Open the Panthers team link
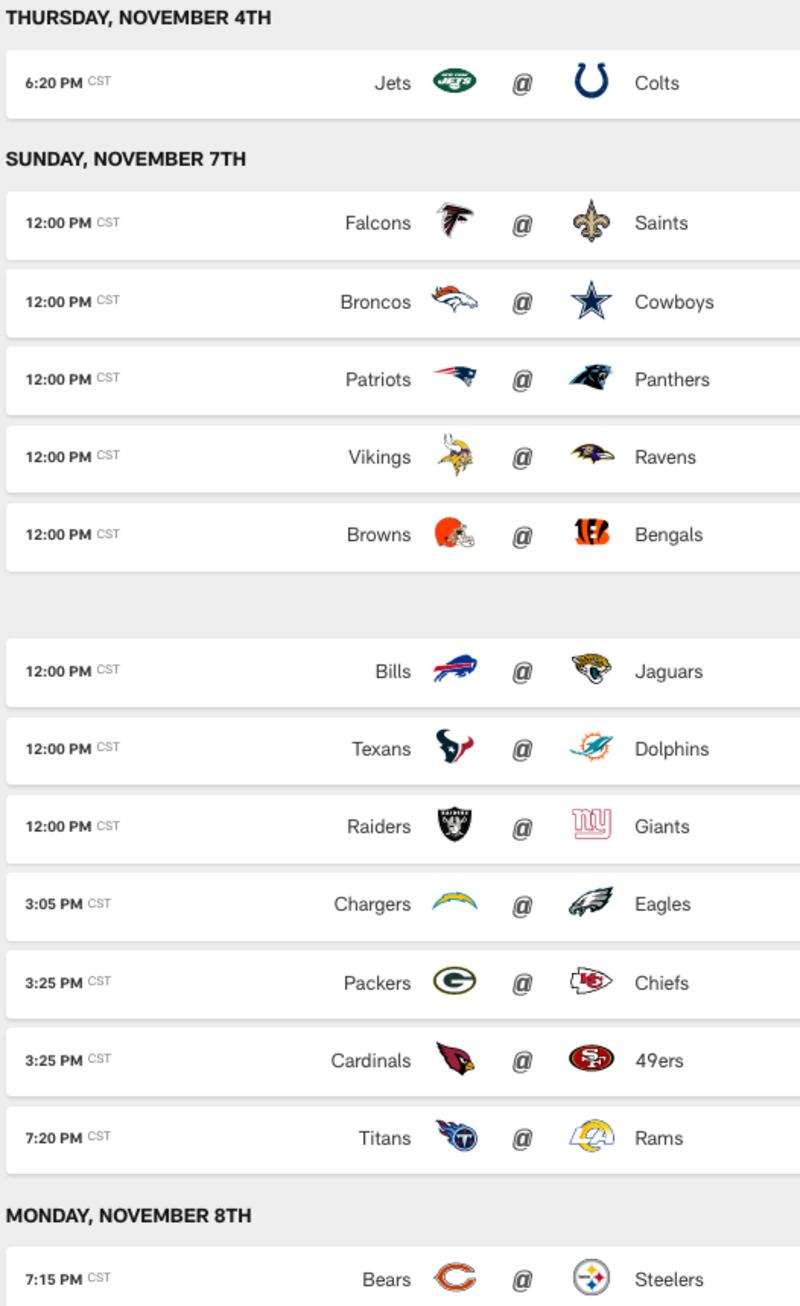The height and width of the screenshot is (1306, 800). pos(672,379)
